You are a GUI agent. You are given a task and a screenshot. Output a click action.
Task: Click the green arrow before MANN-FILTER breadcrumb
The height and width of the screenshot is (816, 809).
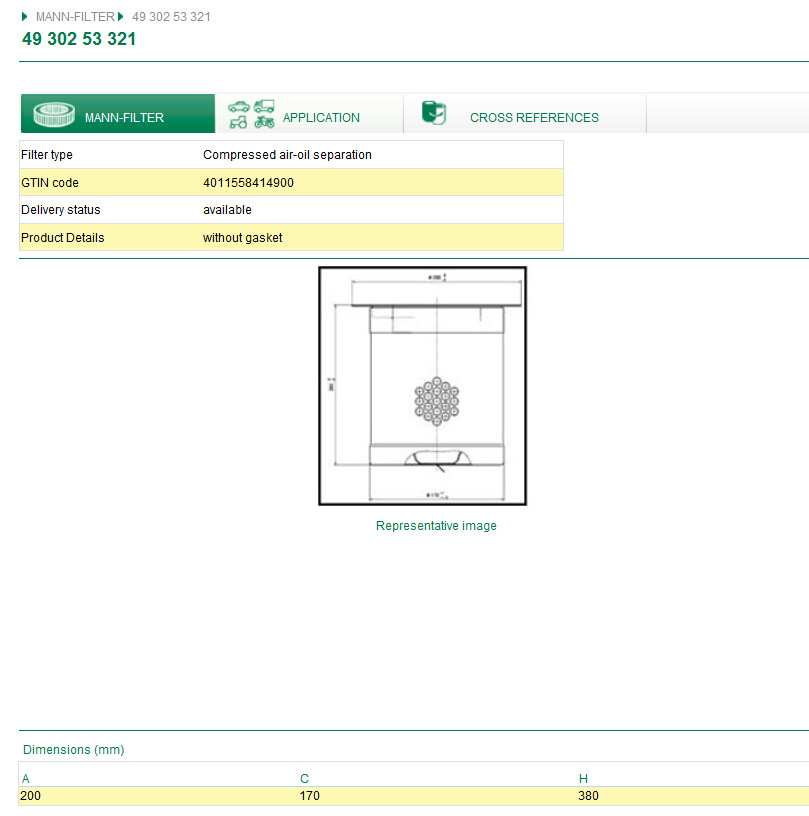tap(24, 17)
